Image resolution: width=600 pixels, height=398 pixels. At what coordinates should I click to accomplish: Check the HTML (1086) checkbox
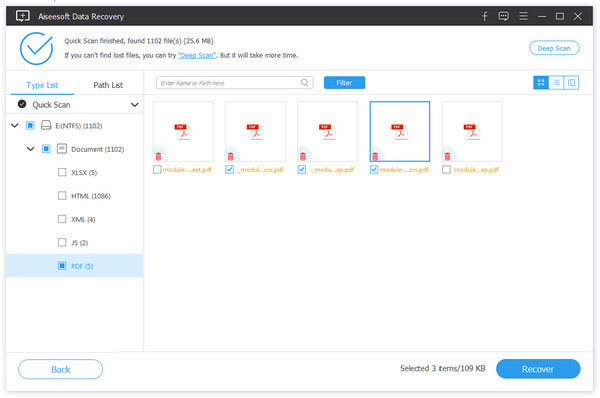click(62, 196)
